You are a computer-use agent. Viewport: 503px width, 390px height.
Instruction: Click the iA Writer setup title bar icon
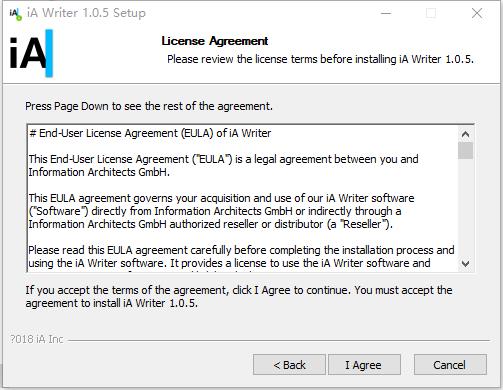point(15,14)
